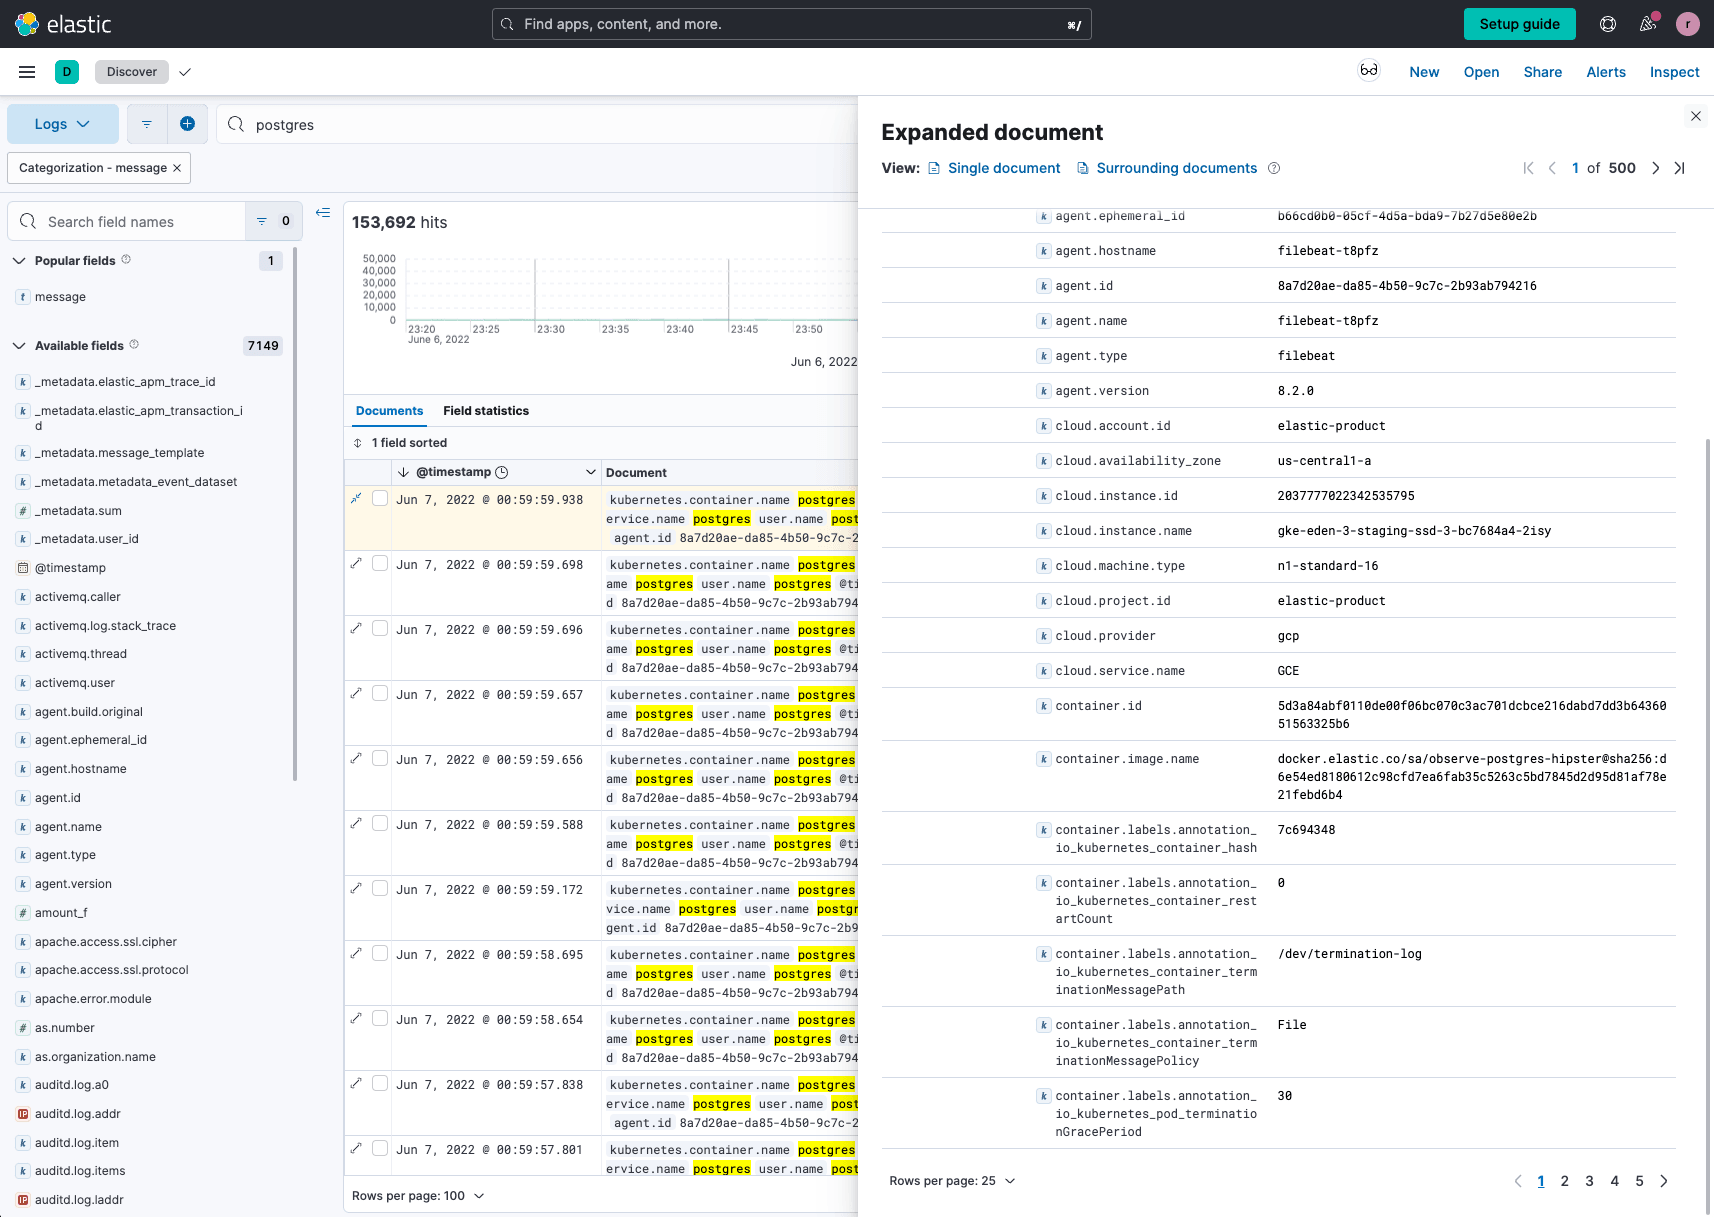
Task: Remove the Categorization - message filter
Action: click(x=177, y=168)
